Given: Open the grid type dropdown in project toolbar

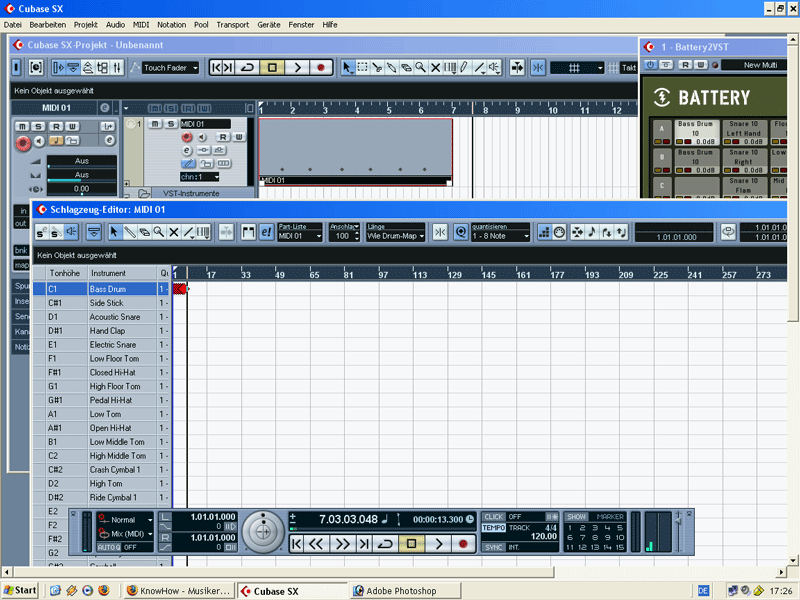Looking at the screenshot, I should 578,68.
